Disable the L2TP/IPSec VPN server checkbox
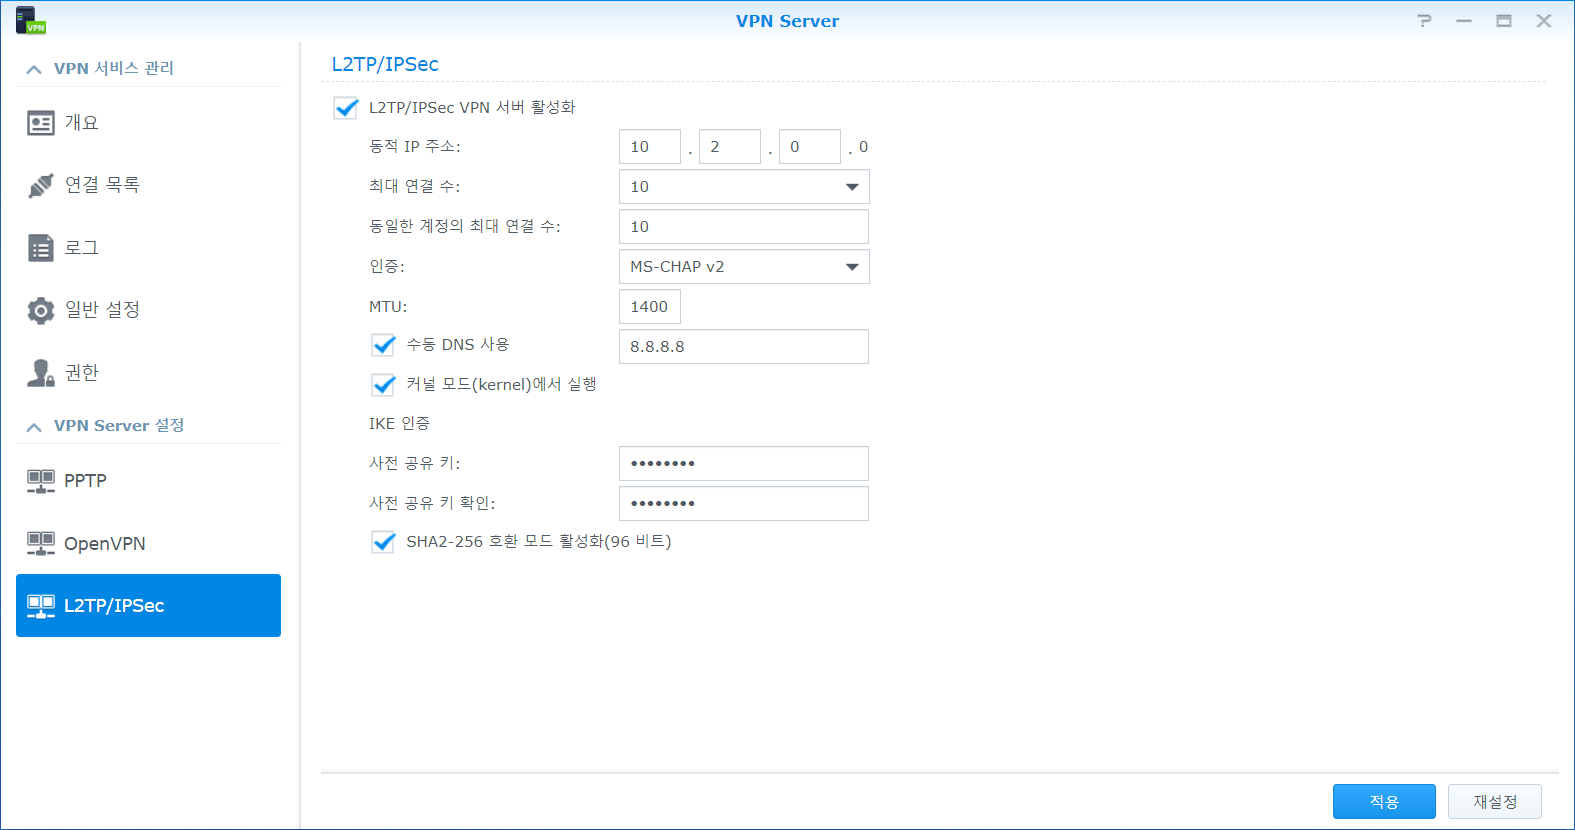Viewport: 1575px width, 830px height. click(x=346, y=108)
